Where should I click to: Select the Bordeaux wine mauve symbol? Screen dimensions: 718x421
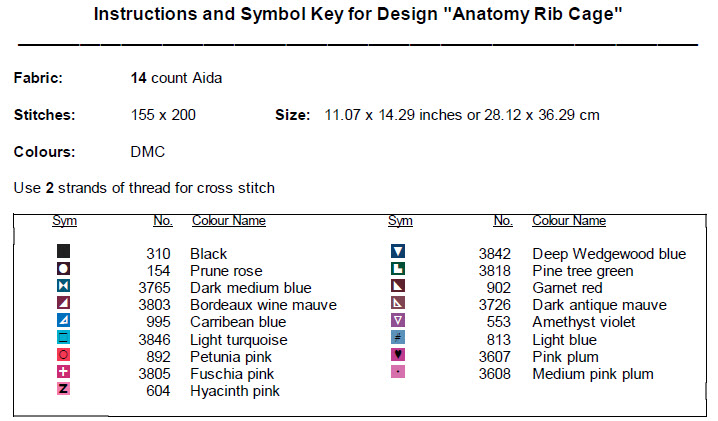point(64,304)
